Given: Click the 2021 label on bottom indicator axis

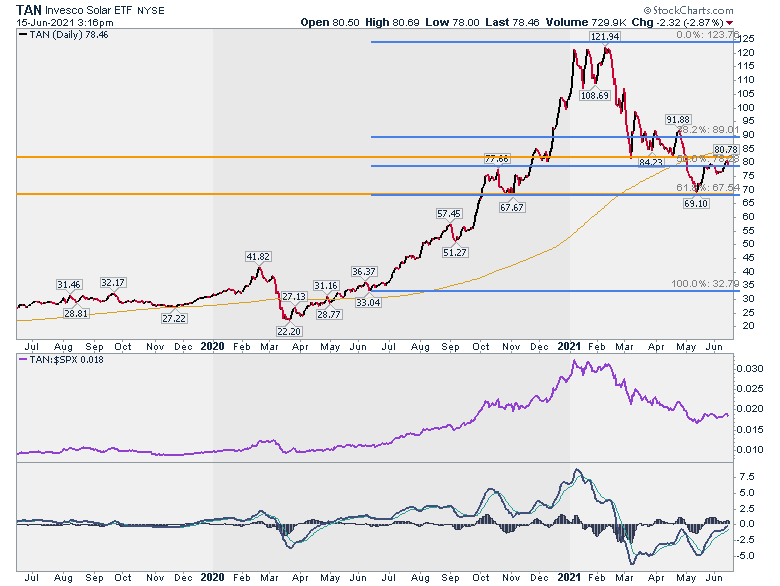Looking at the screenshot, I should tap(569, 577).
